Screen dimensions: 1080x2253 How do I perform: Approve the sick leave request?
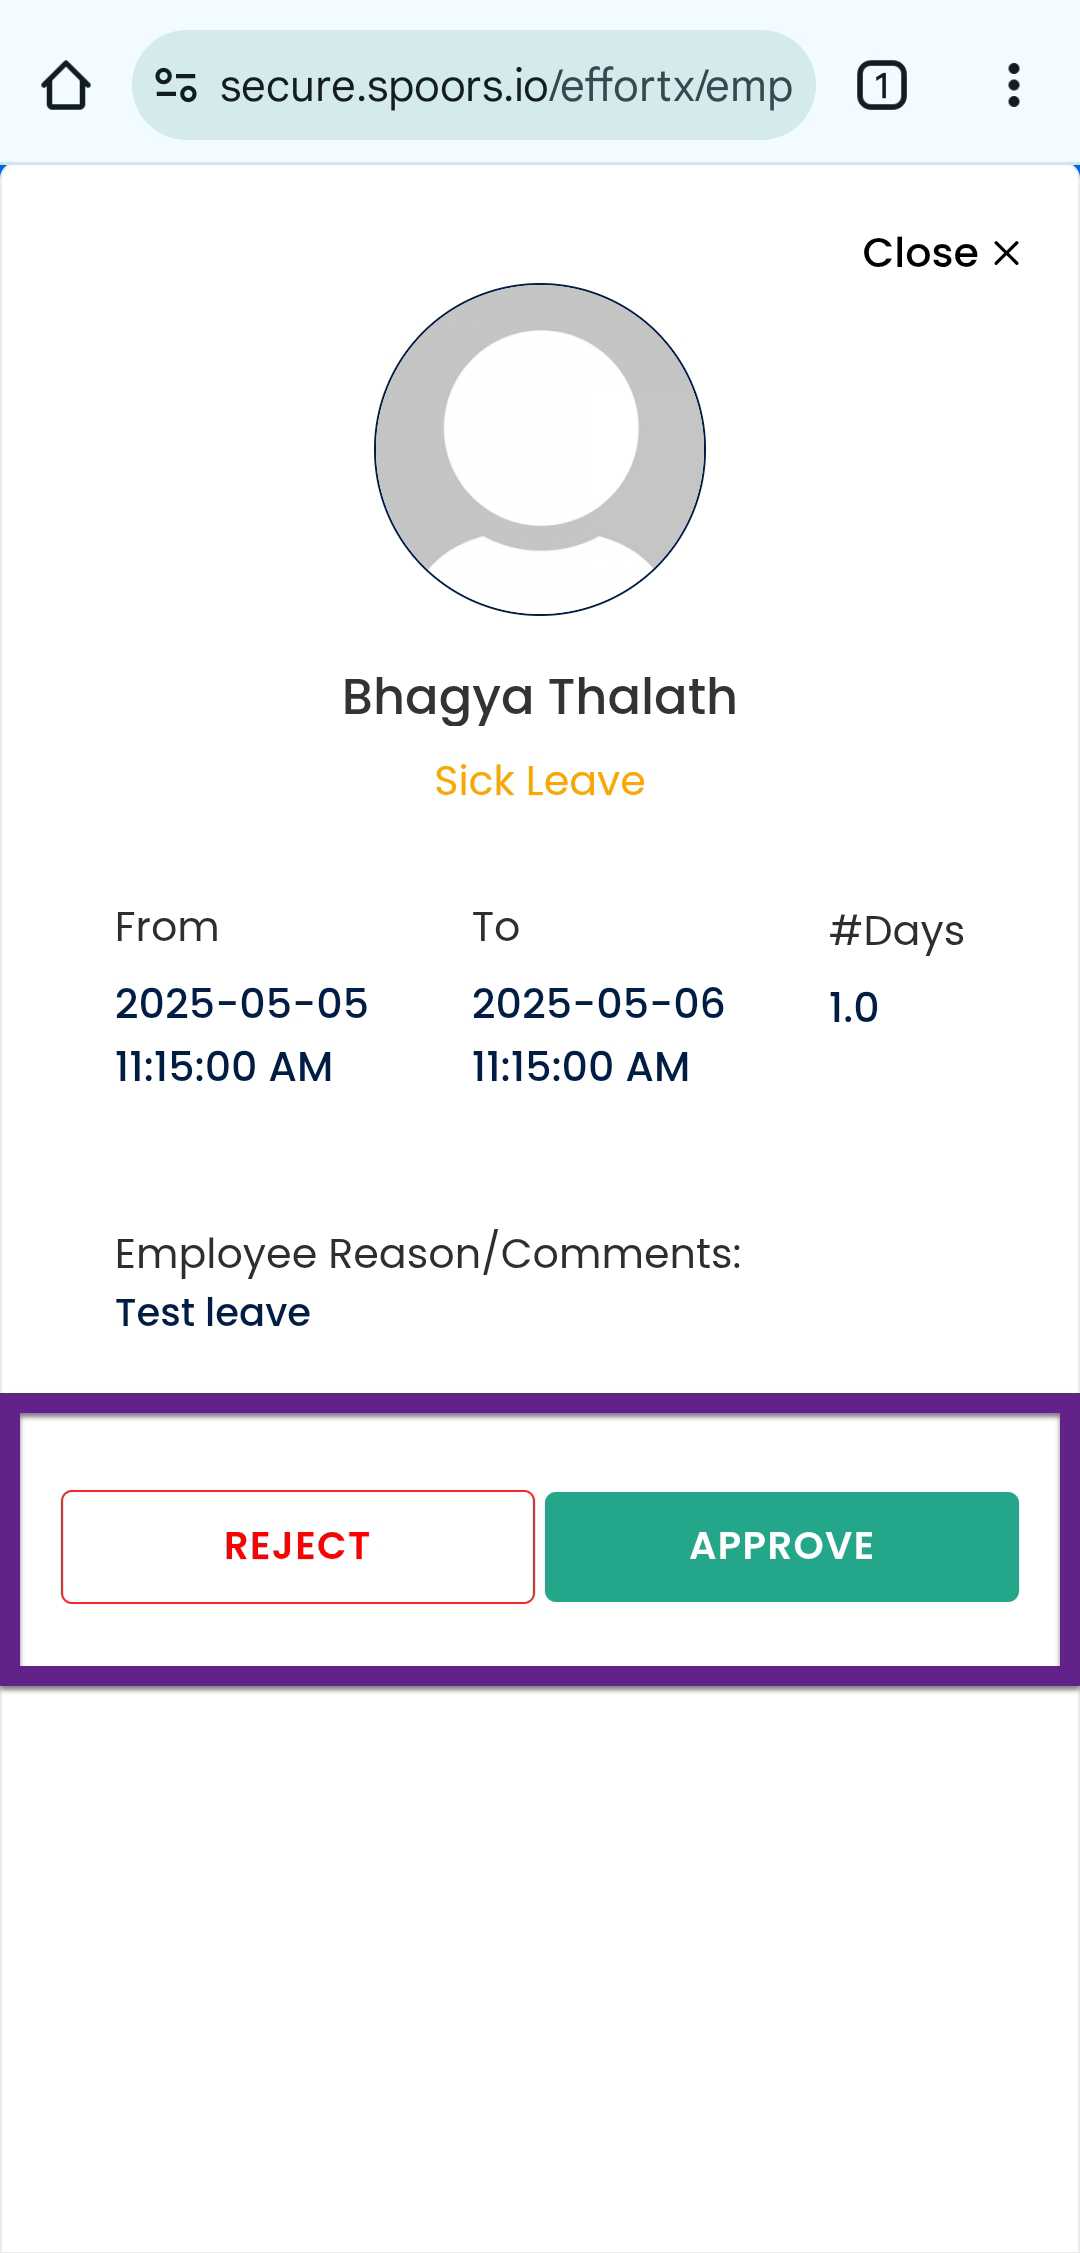pos(782,1546)
